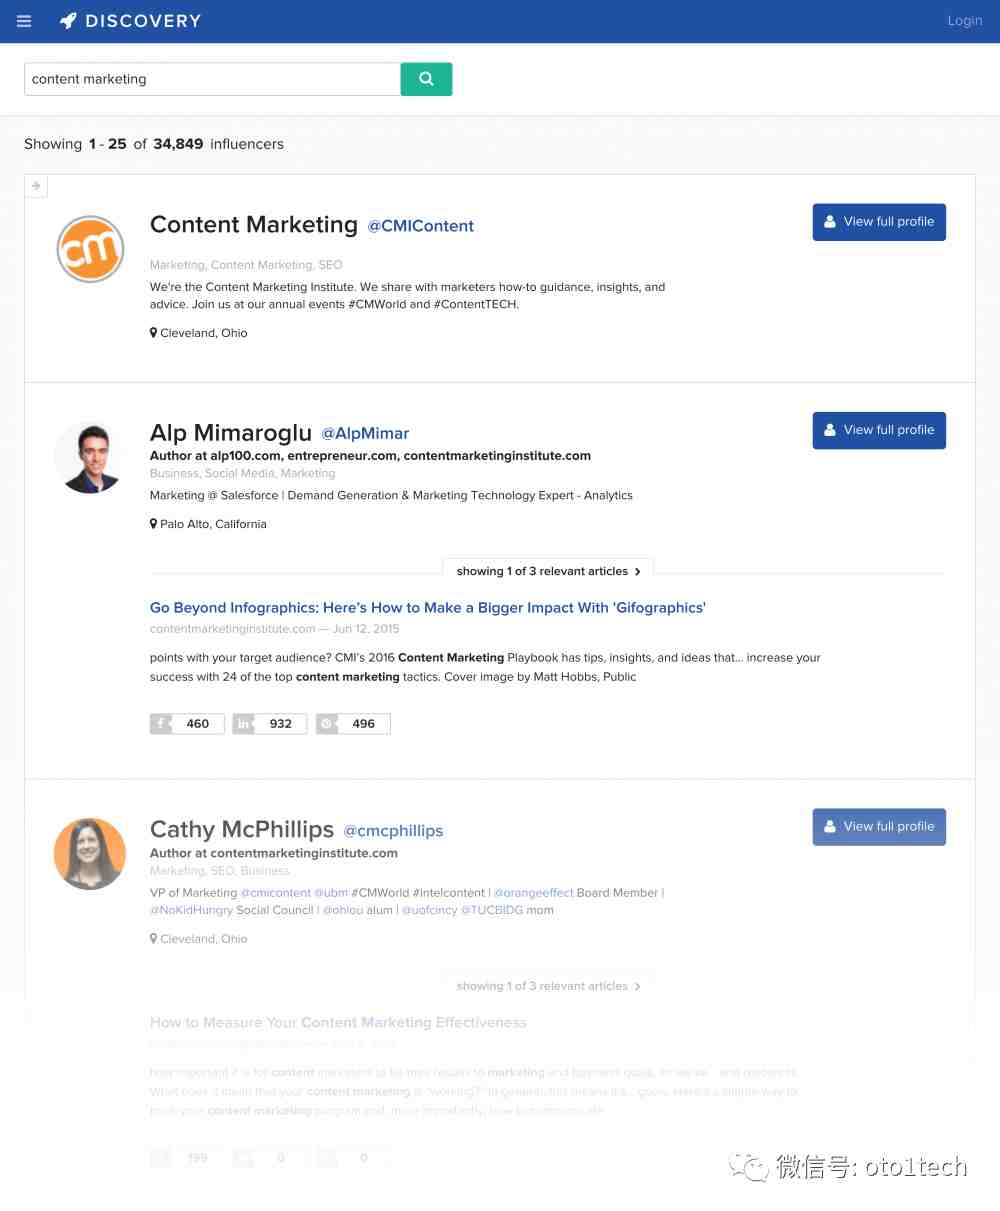Click the green search magnifier button
This screenshot has height=1211, width=1000.
point(426,79)
